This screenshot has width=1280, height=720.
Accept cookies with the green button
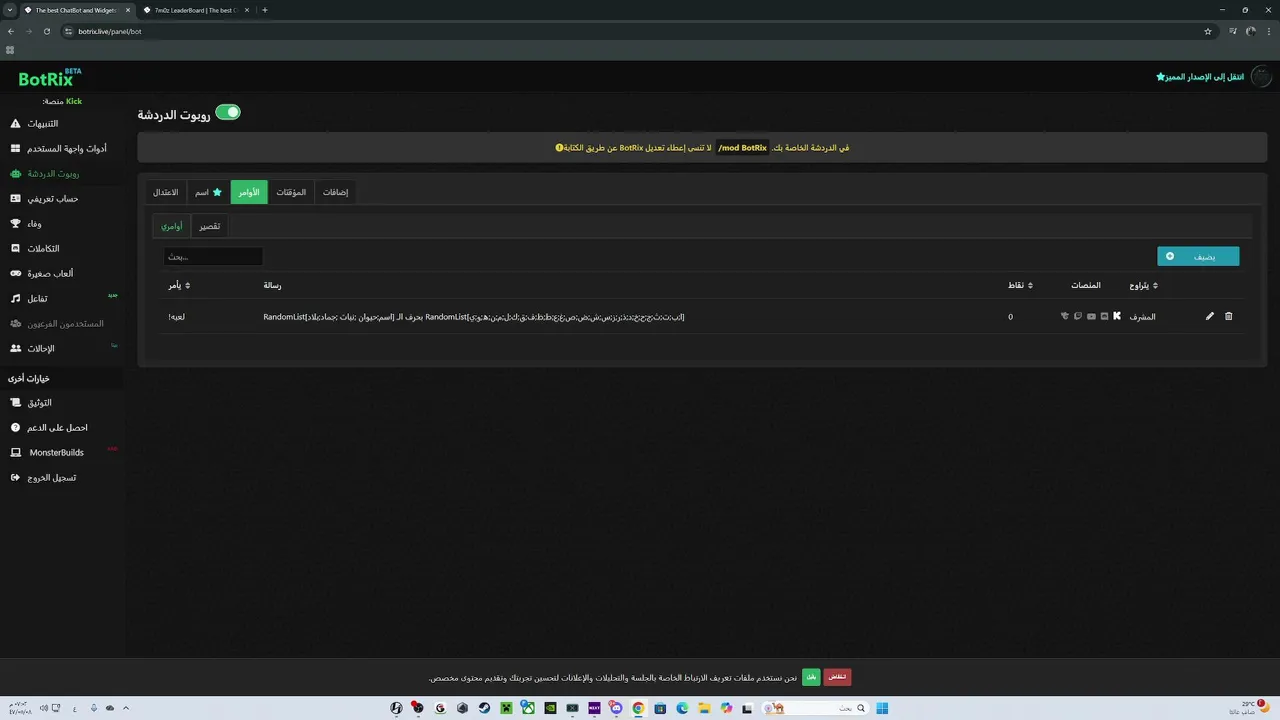(811, 677)
